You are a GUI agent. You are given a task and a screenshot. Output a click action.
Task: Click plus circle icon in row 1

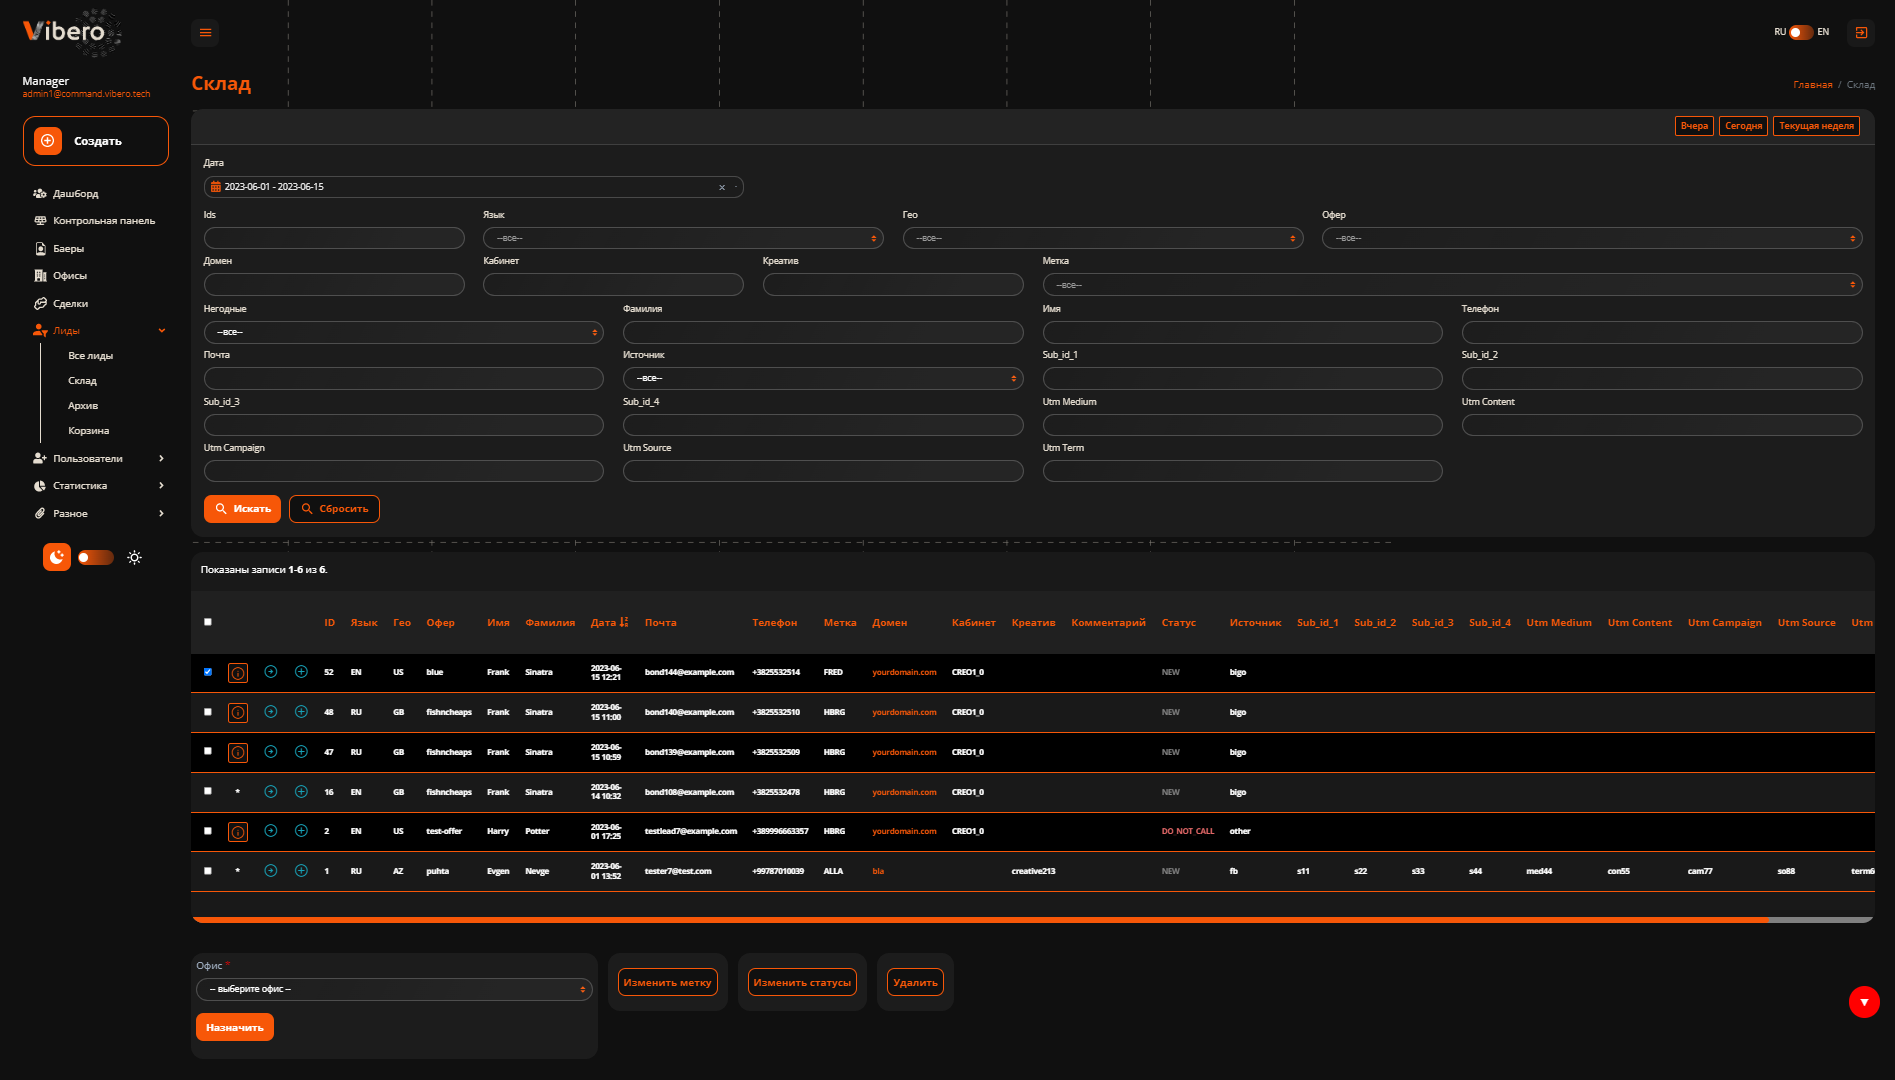[301, 871]
